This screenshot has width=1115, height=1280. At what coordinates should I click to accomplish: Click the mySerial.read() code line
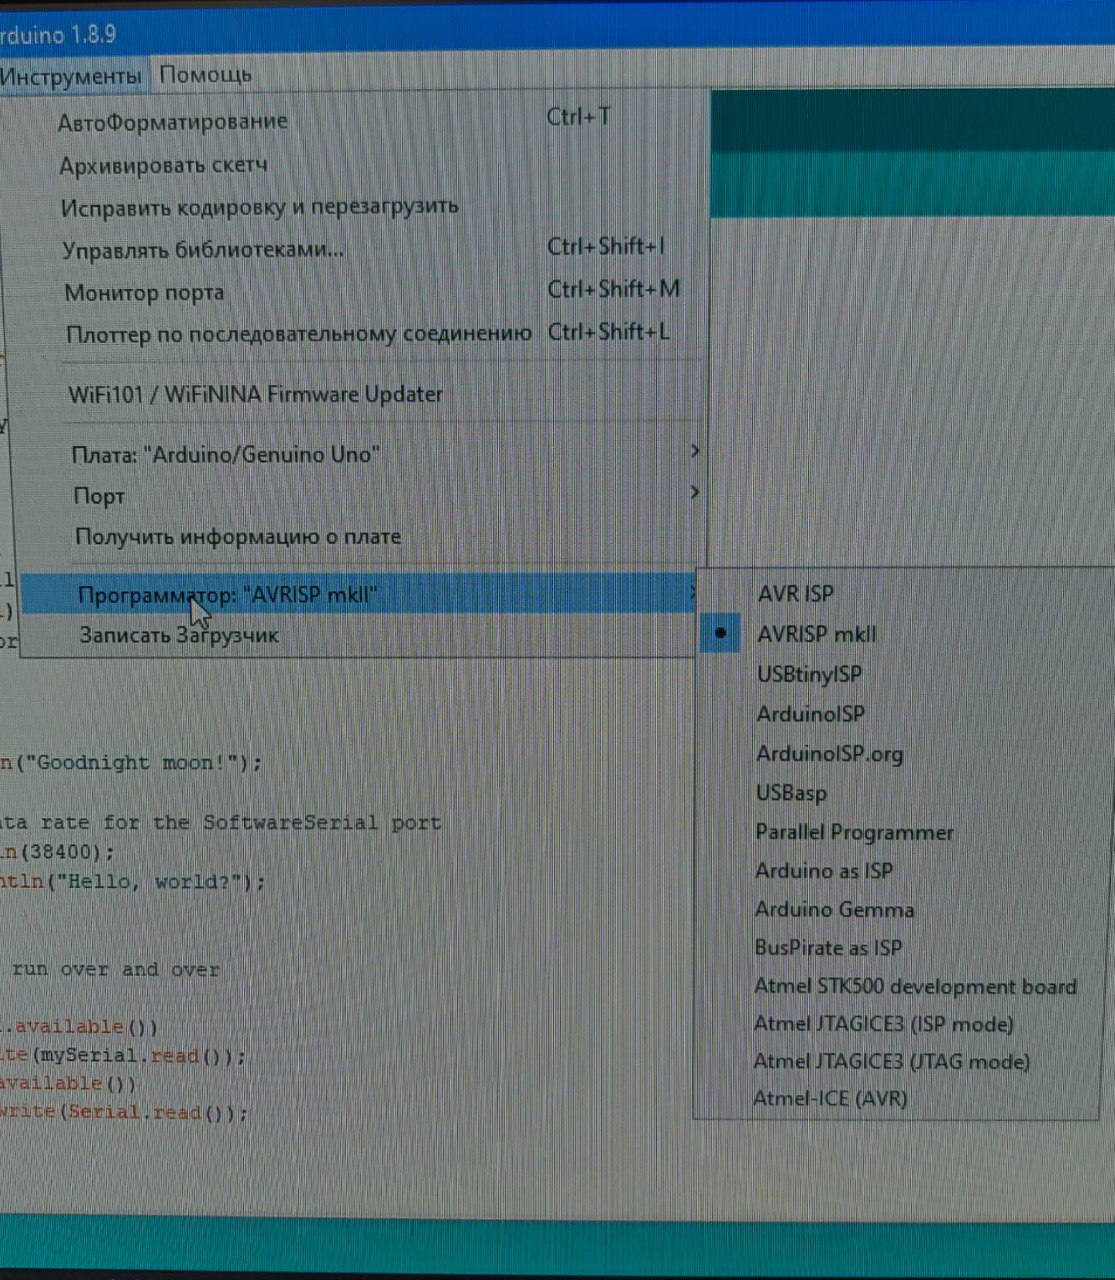122,1056
